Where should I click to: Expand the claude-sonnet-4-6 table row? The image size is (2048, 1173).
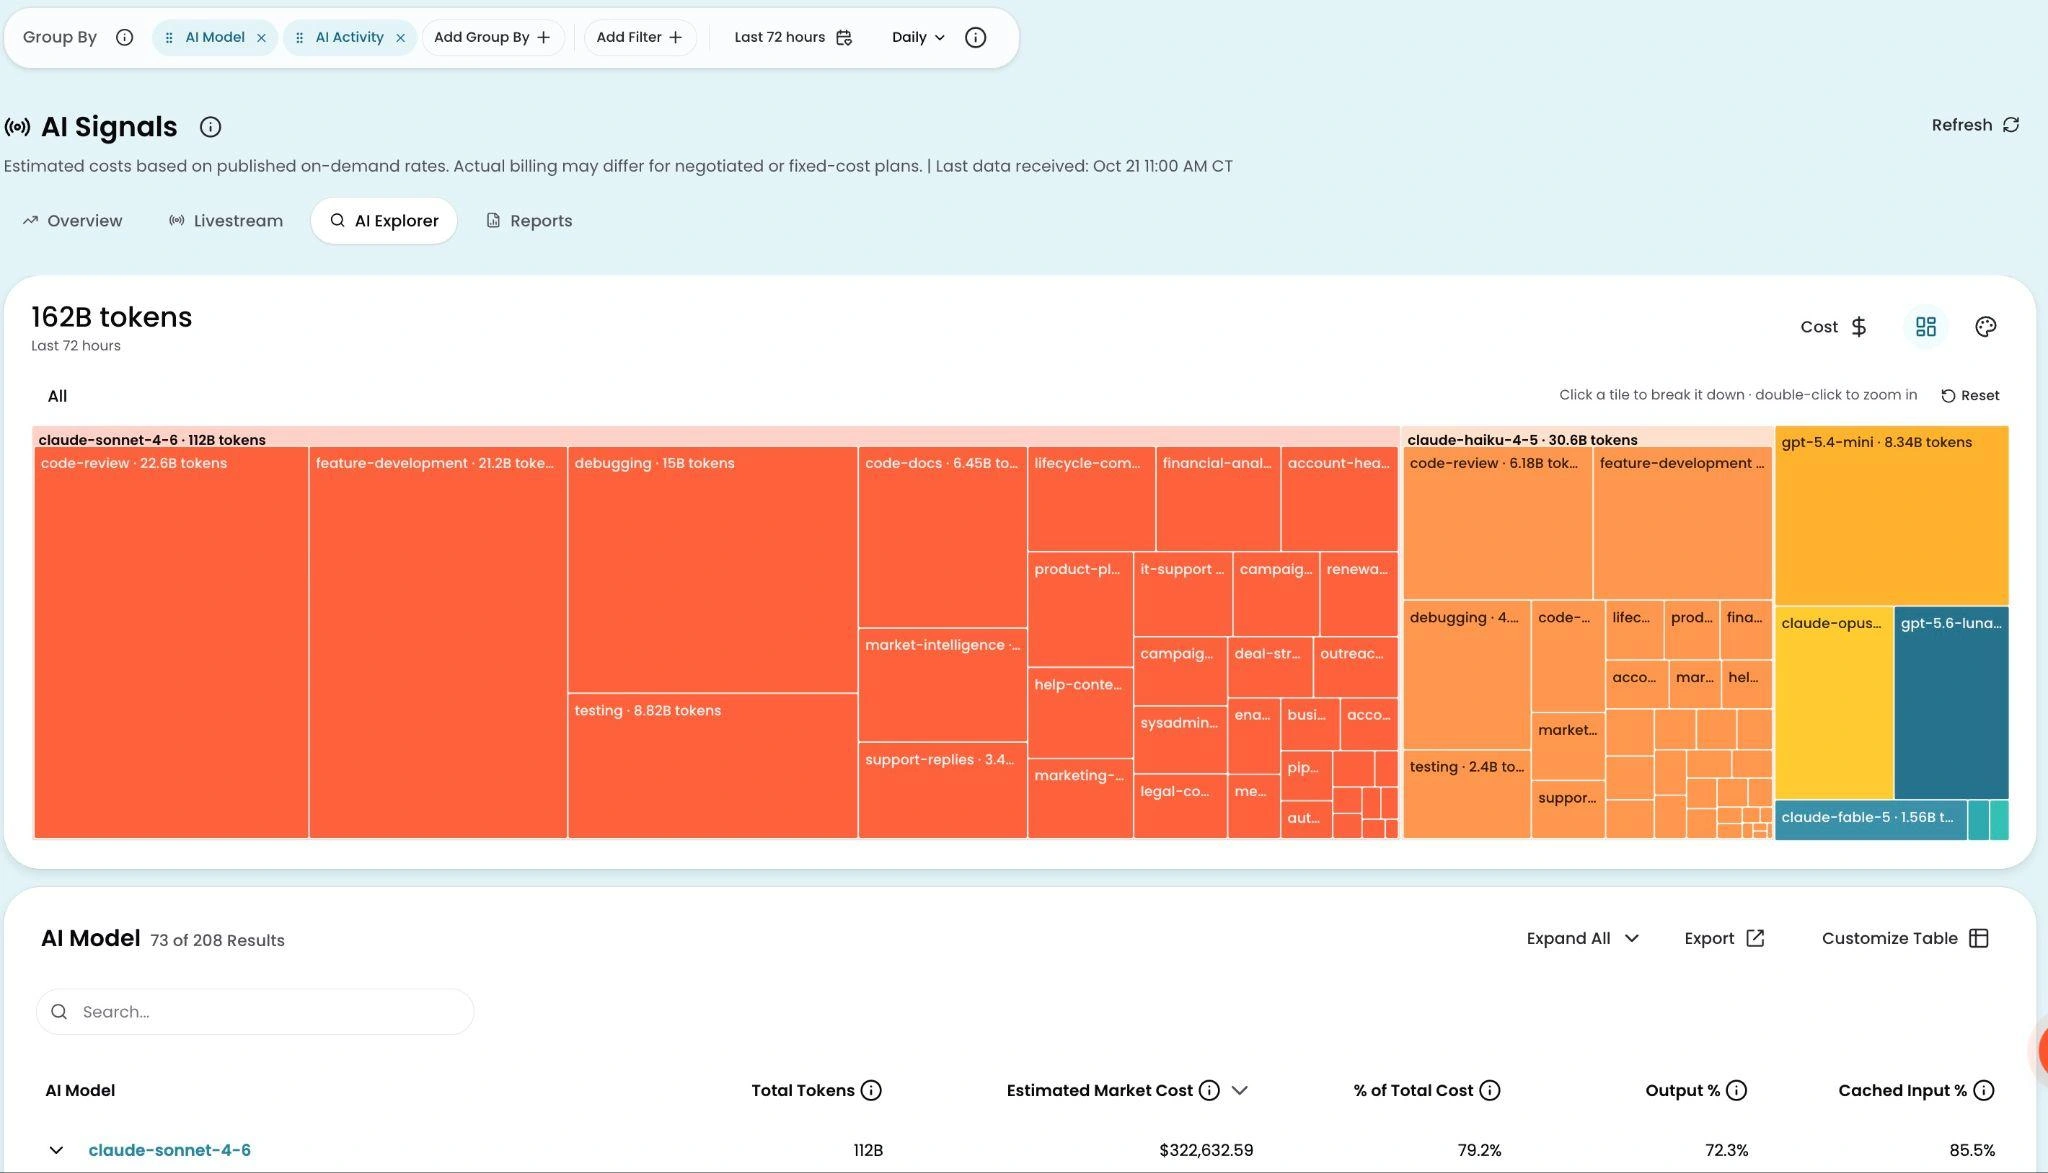click(56, 1151)
